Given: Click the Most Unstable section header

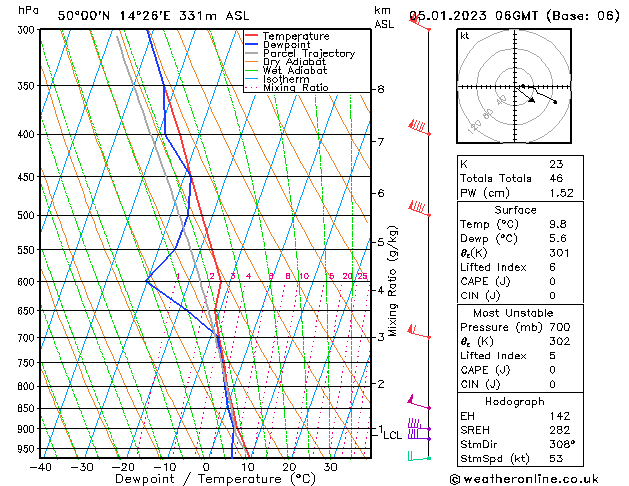Looking at the screenshot, I should click(x=513, y=313).
